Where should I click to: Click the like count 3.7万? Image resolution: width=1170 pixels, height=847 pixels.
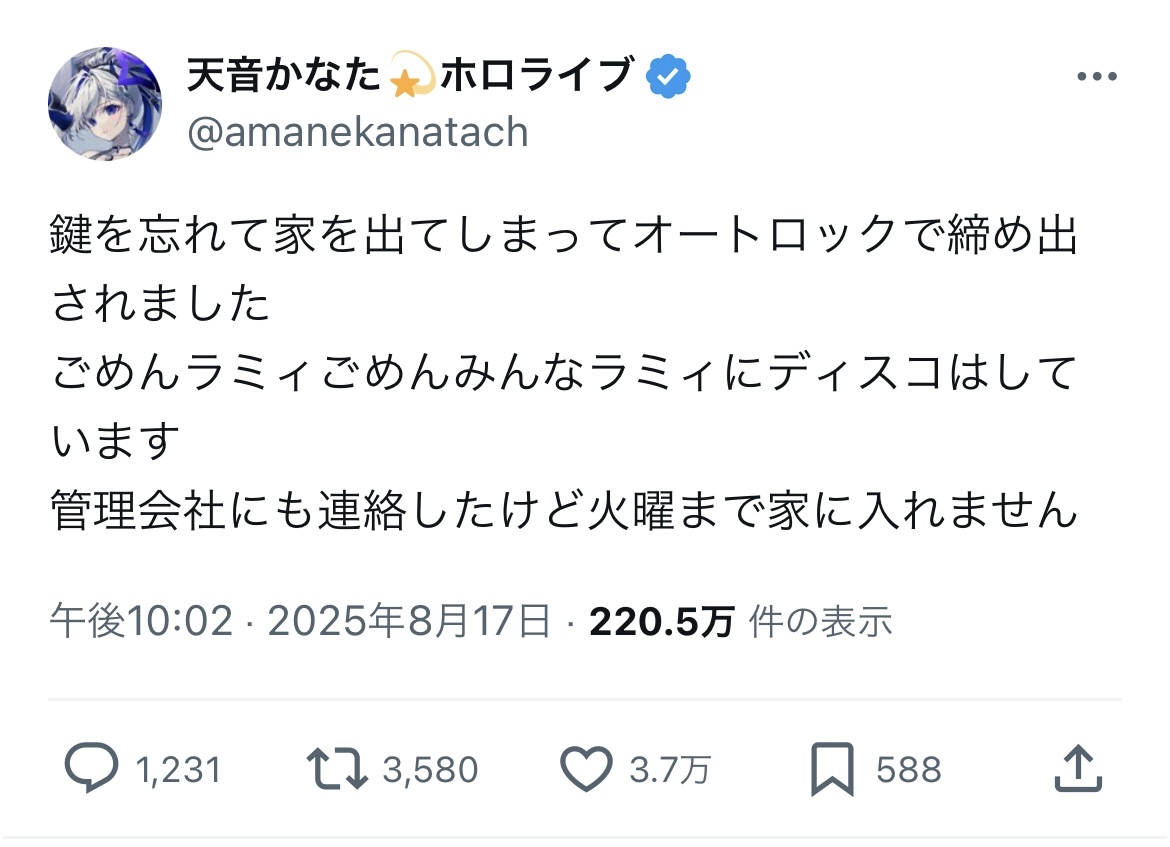point(670,770)
